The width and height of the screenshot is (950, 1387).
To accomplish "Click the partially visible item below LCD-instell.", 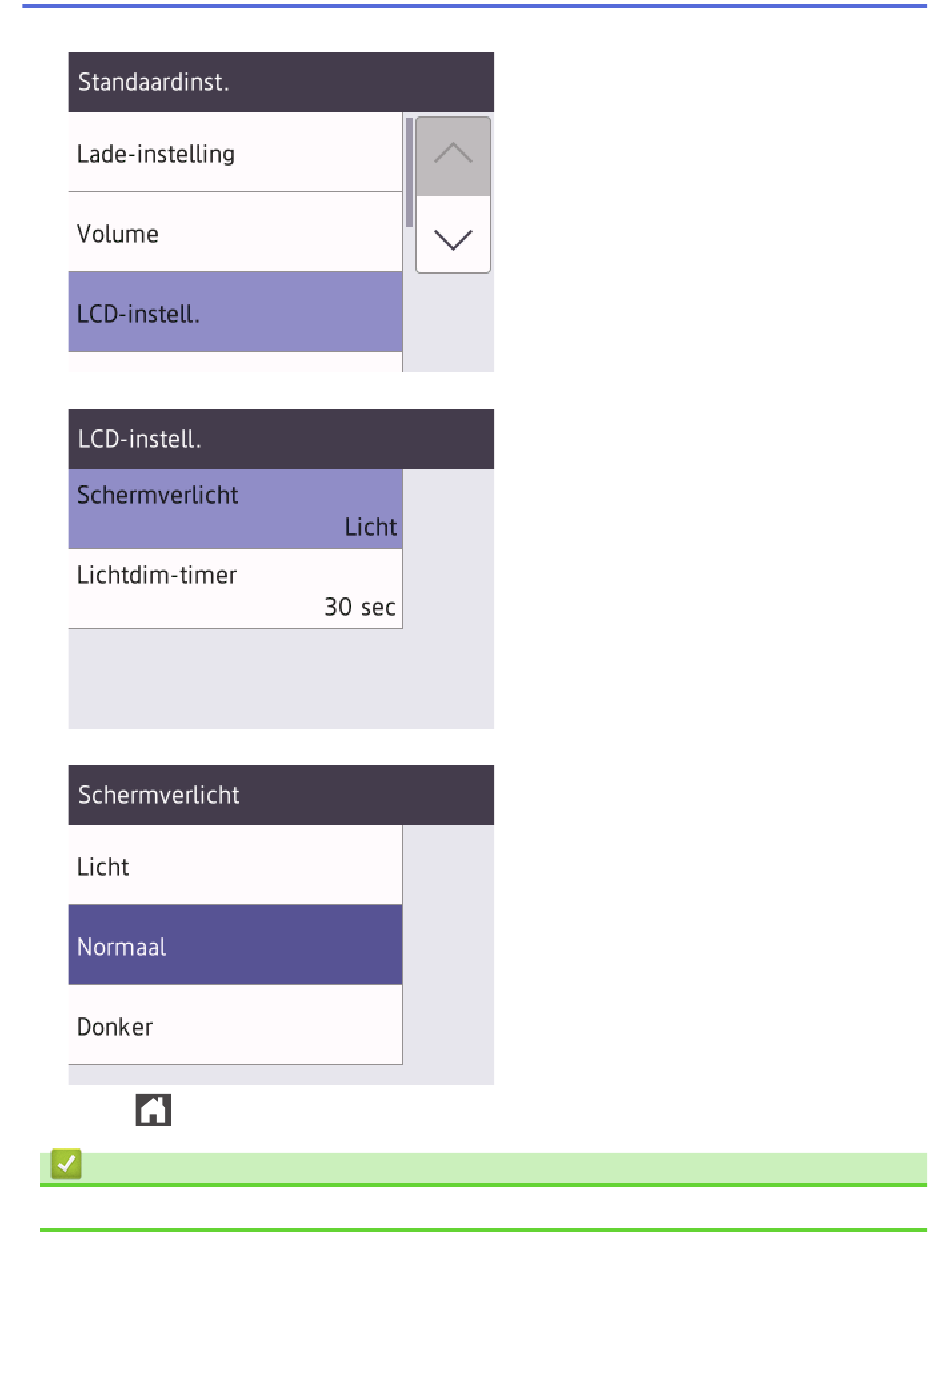I will pyautogui.click(x=235, y=362).
